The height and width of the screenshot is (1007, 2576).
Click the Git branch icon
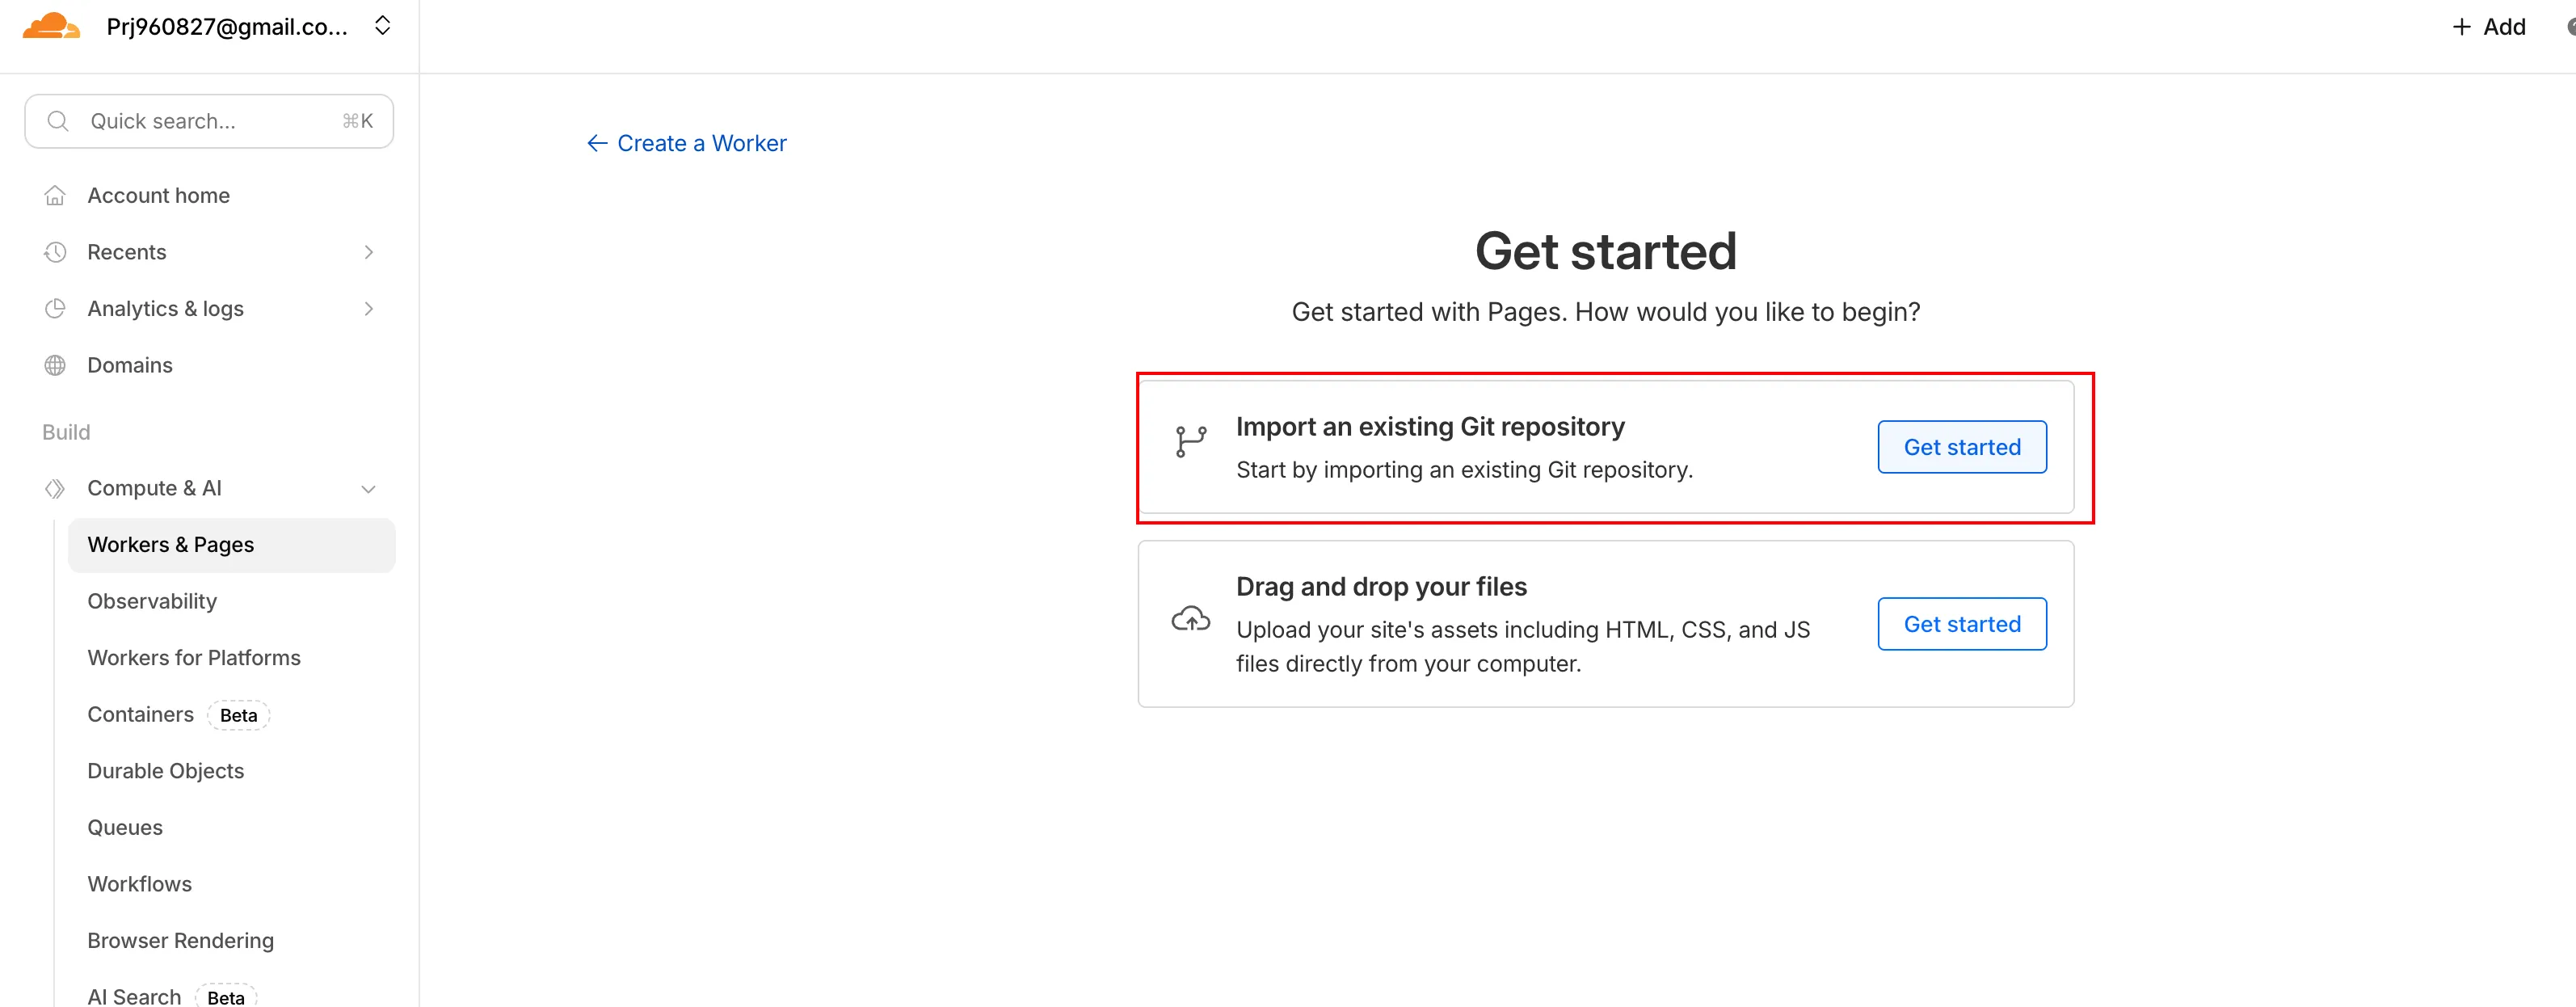tap(1190, 441)
